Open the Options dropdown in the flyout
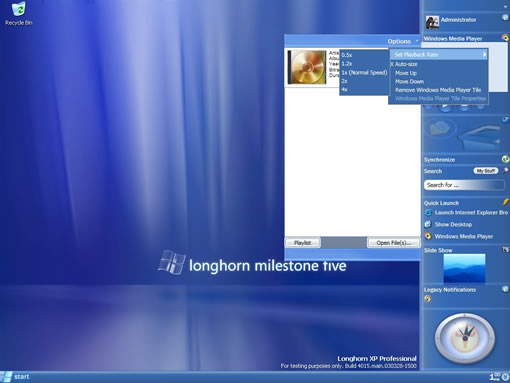 (403, 41)
